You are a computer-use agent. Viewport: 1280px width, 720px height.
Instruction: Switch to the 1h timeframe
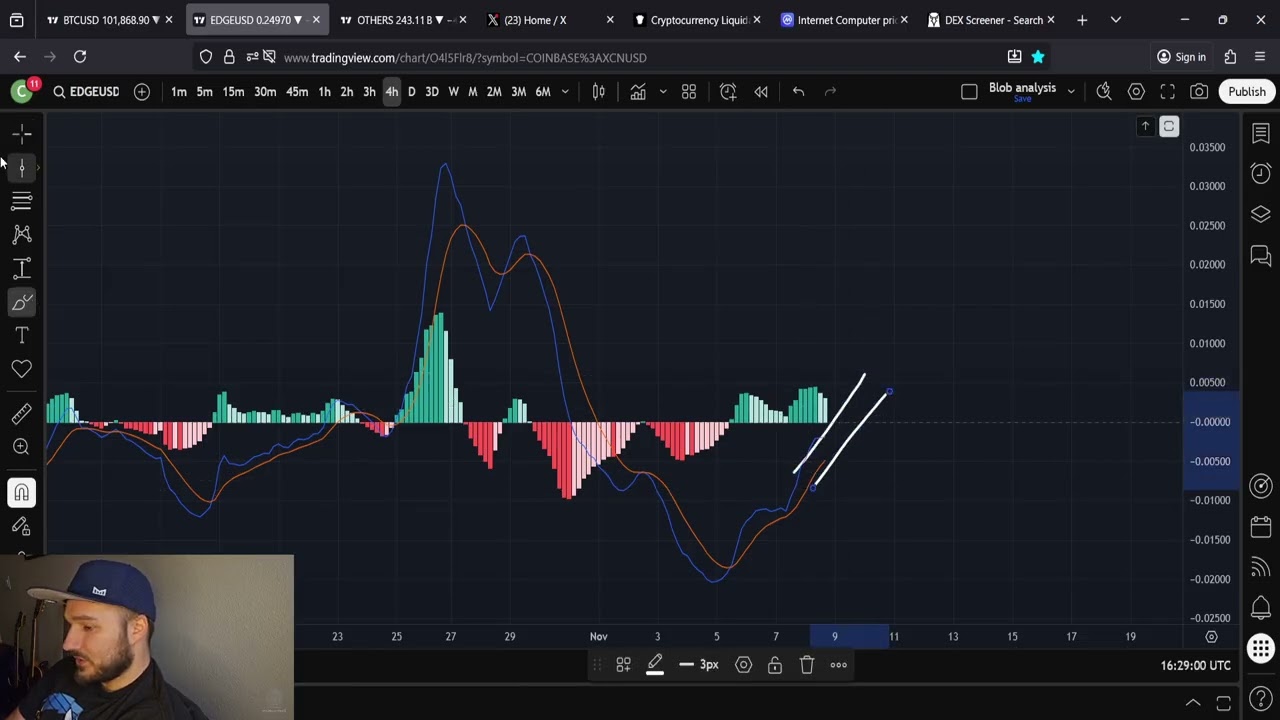(x=324, y=92)
